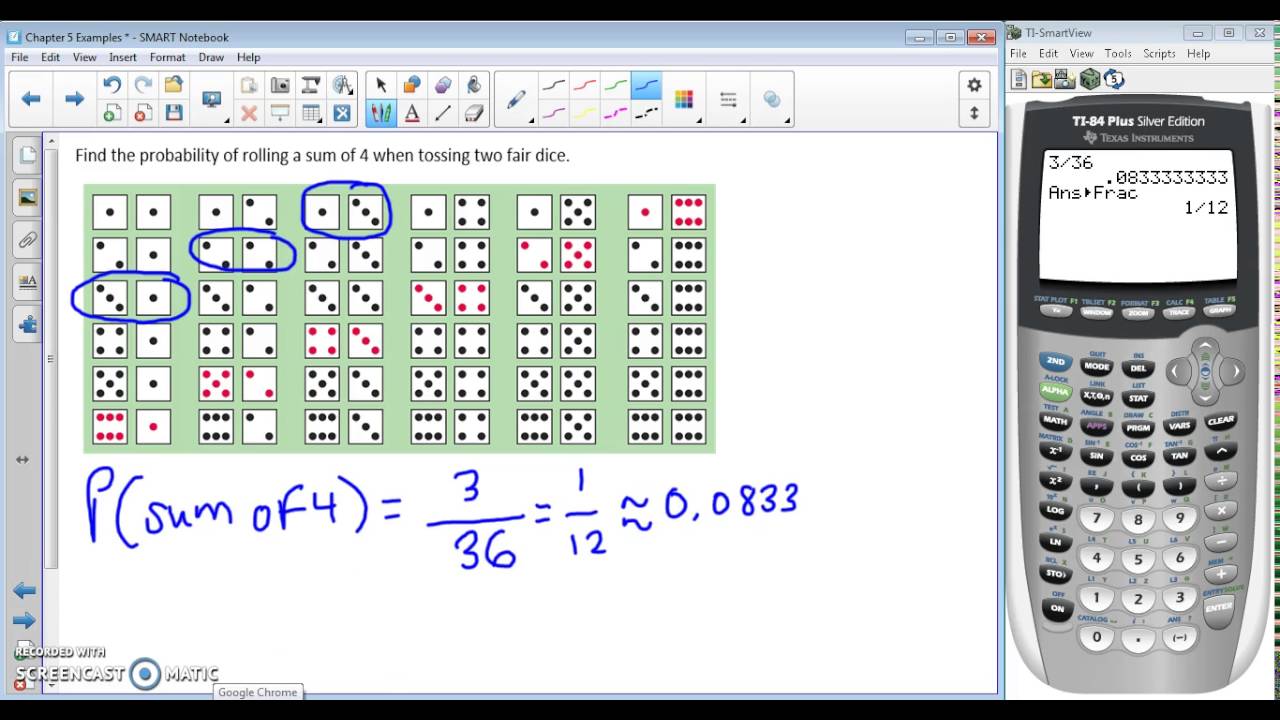Image resolution: width=1280 pixels, height=720 pixels.
Task: Activate the Text tool
Action: pos(412,113)
